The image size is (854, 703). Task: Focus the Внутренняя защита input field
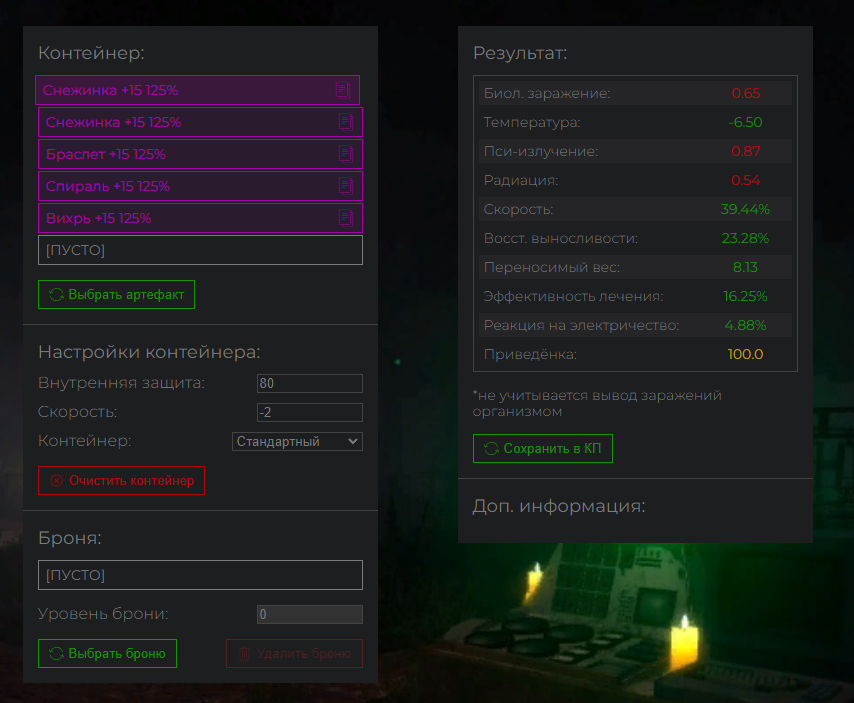coord(310,383)
